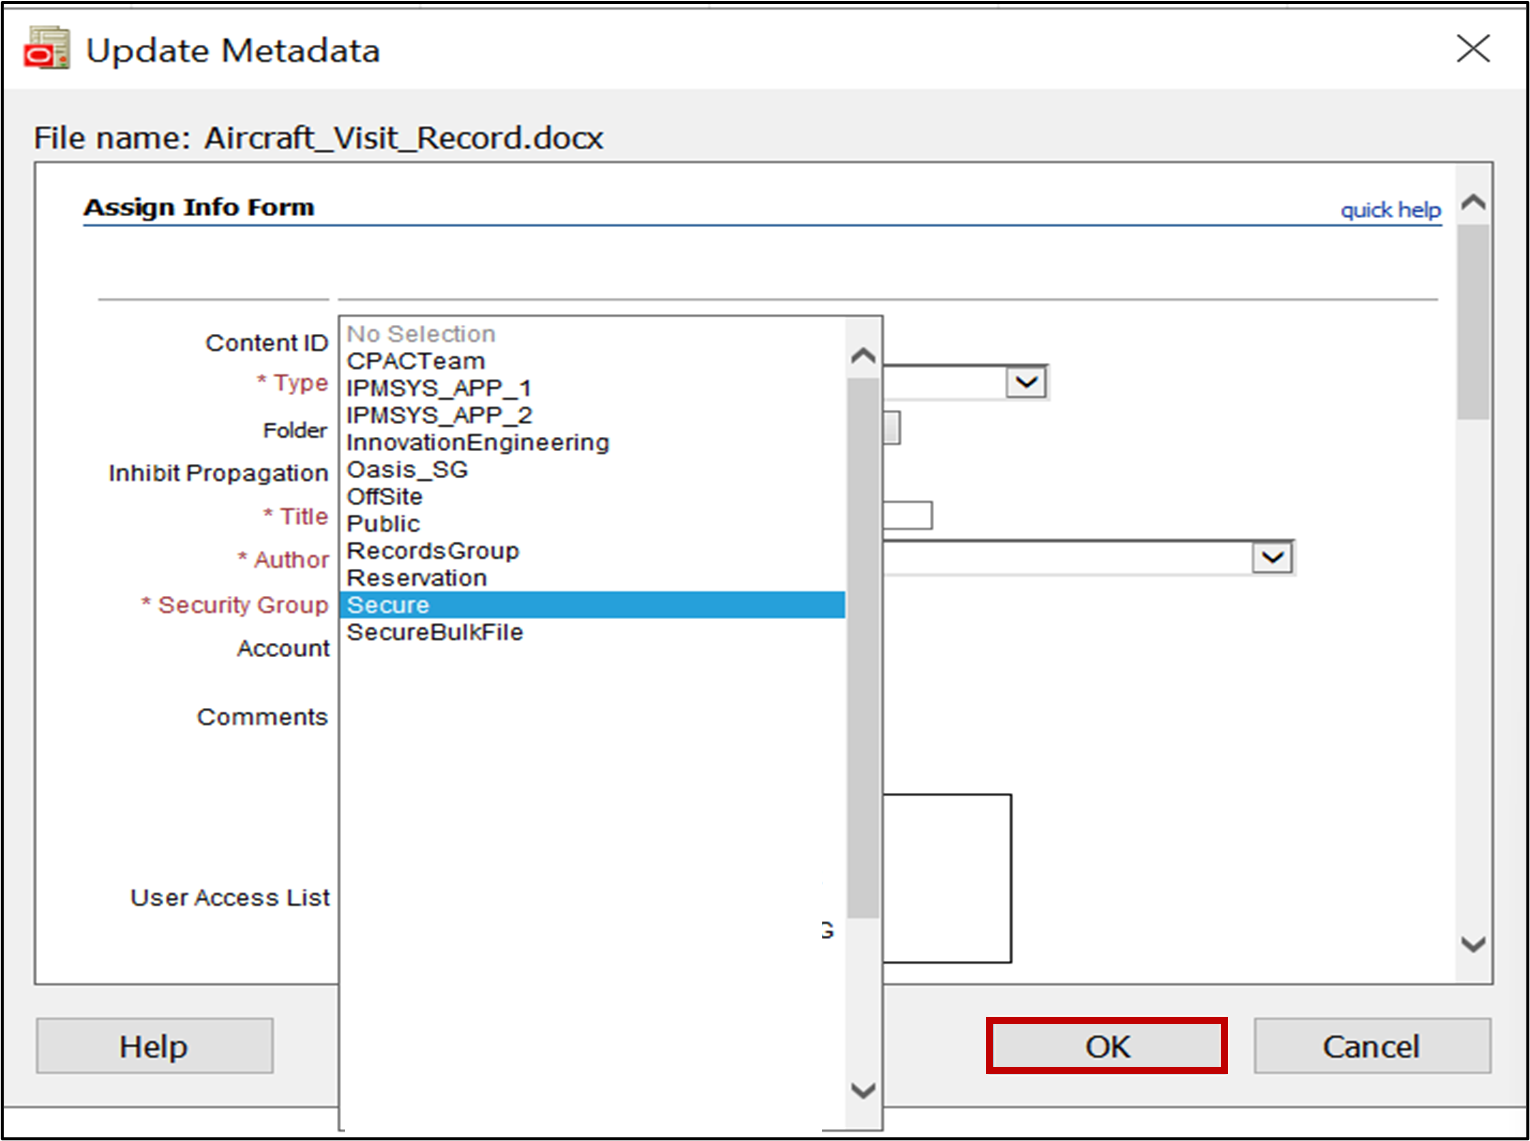Choose the No Selection option
The image size is (1530, 1141).
click(x=421, y=334)
